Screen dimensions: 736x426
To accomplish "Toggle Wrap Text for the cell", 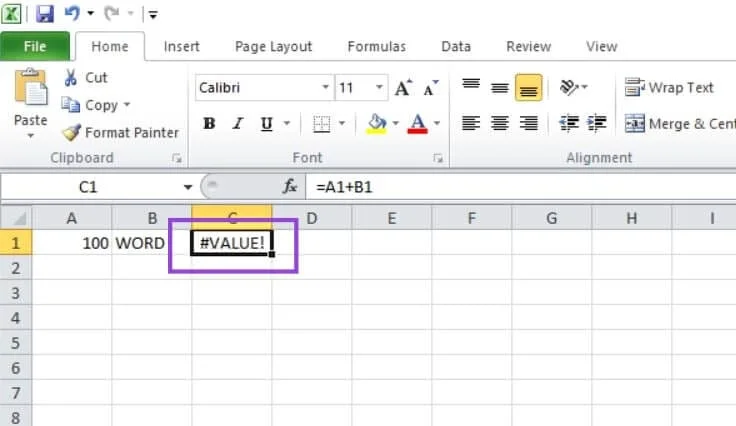I will coord(669,88).
